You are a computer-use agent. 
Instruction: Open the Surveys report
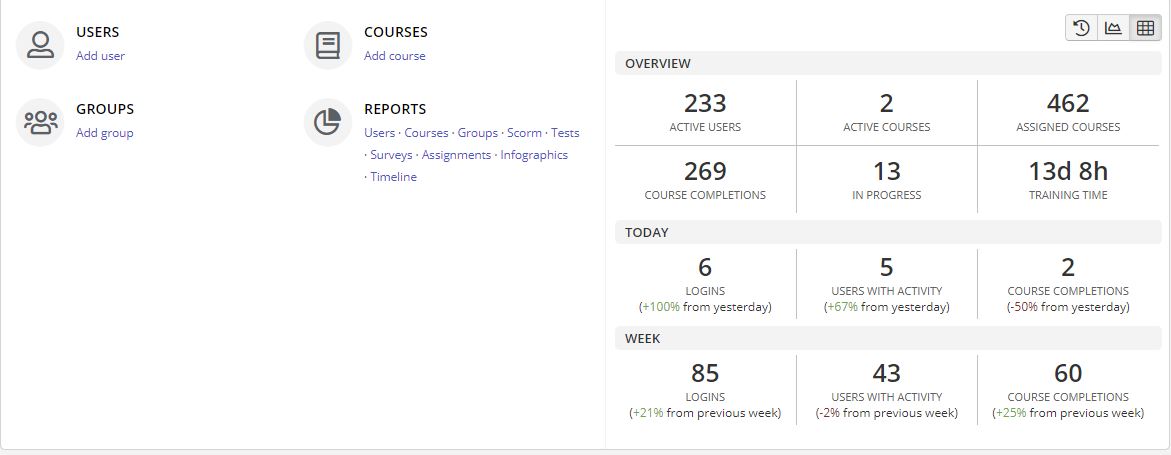pos(391,155)
